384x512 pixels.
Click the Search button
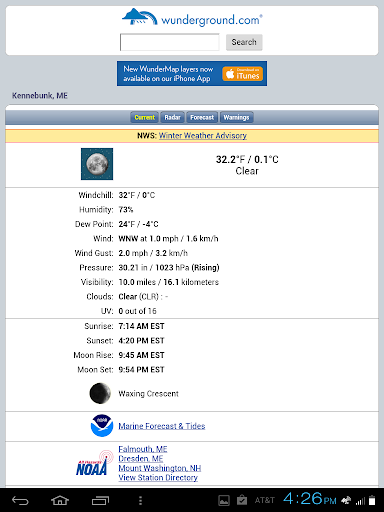[244, 42]
